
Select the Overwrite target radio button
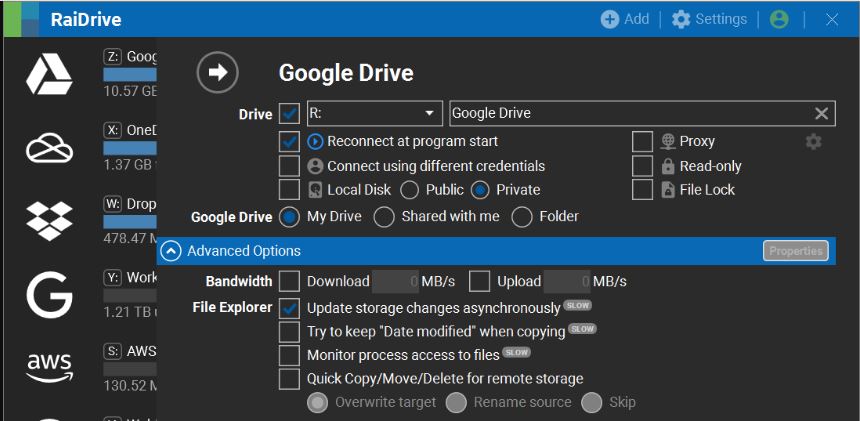pos(317,403)
